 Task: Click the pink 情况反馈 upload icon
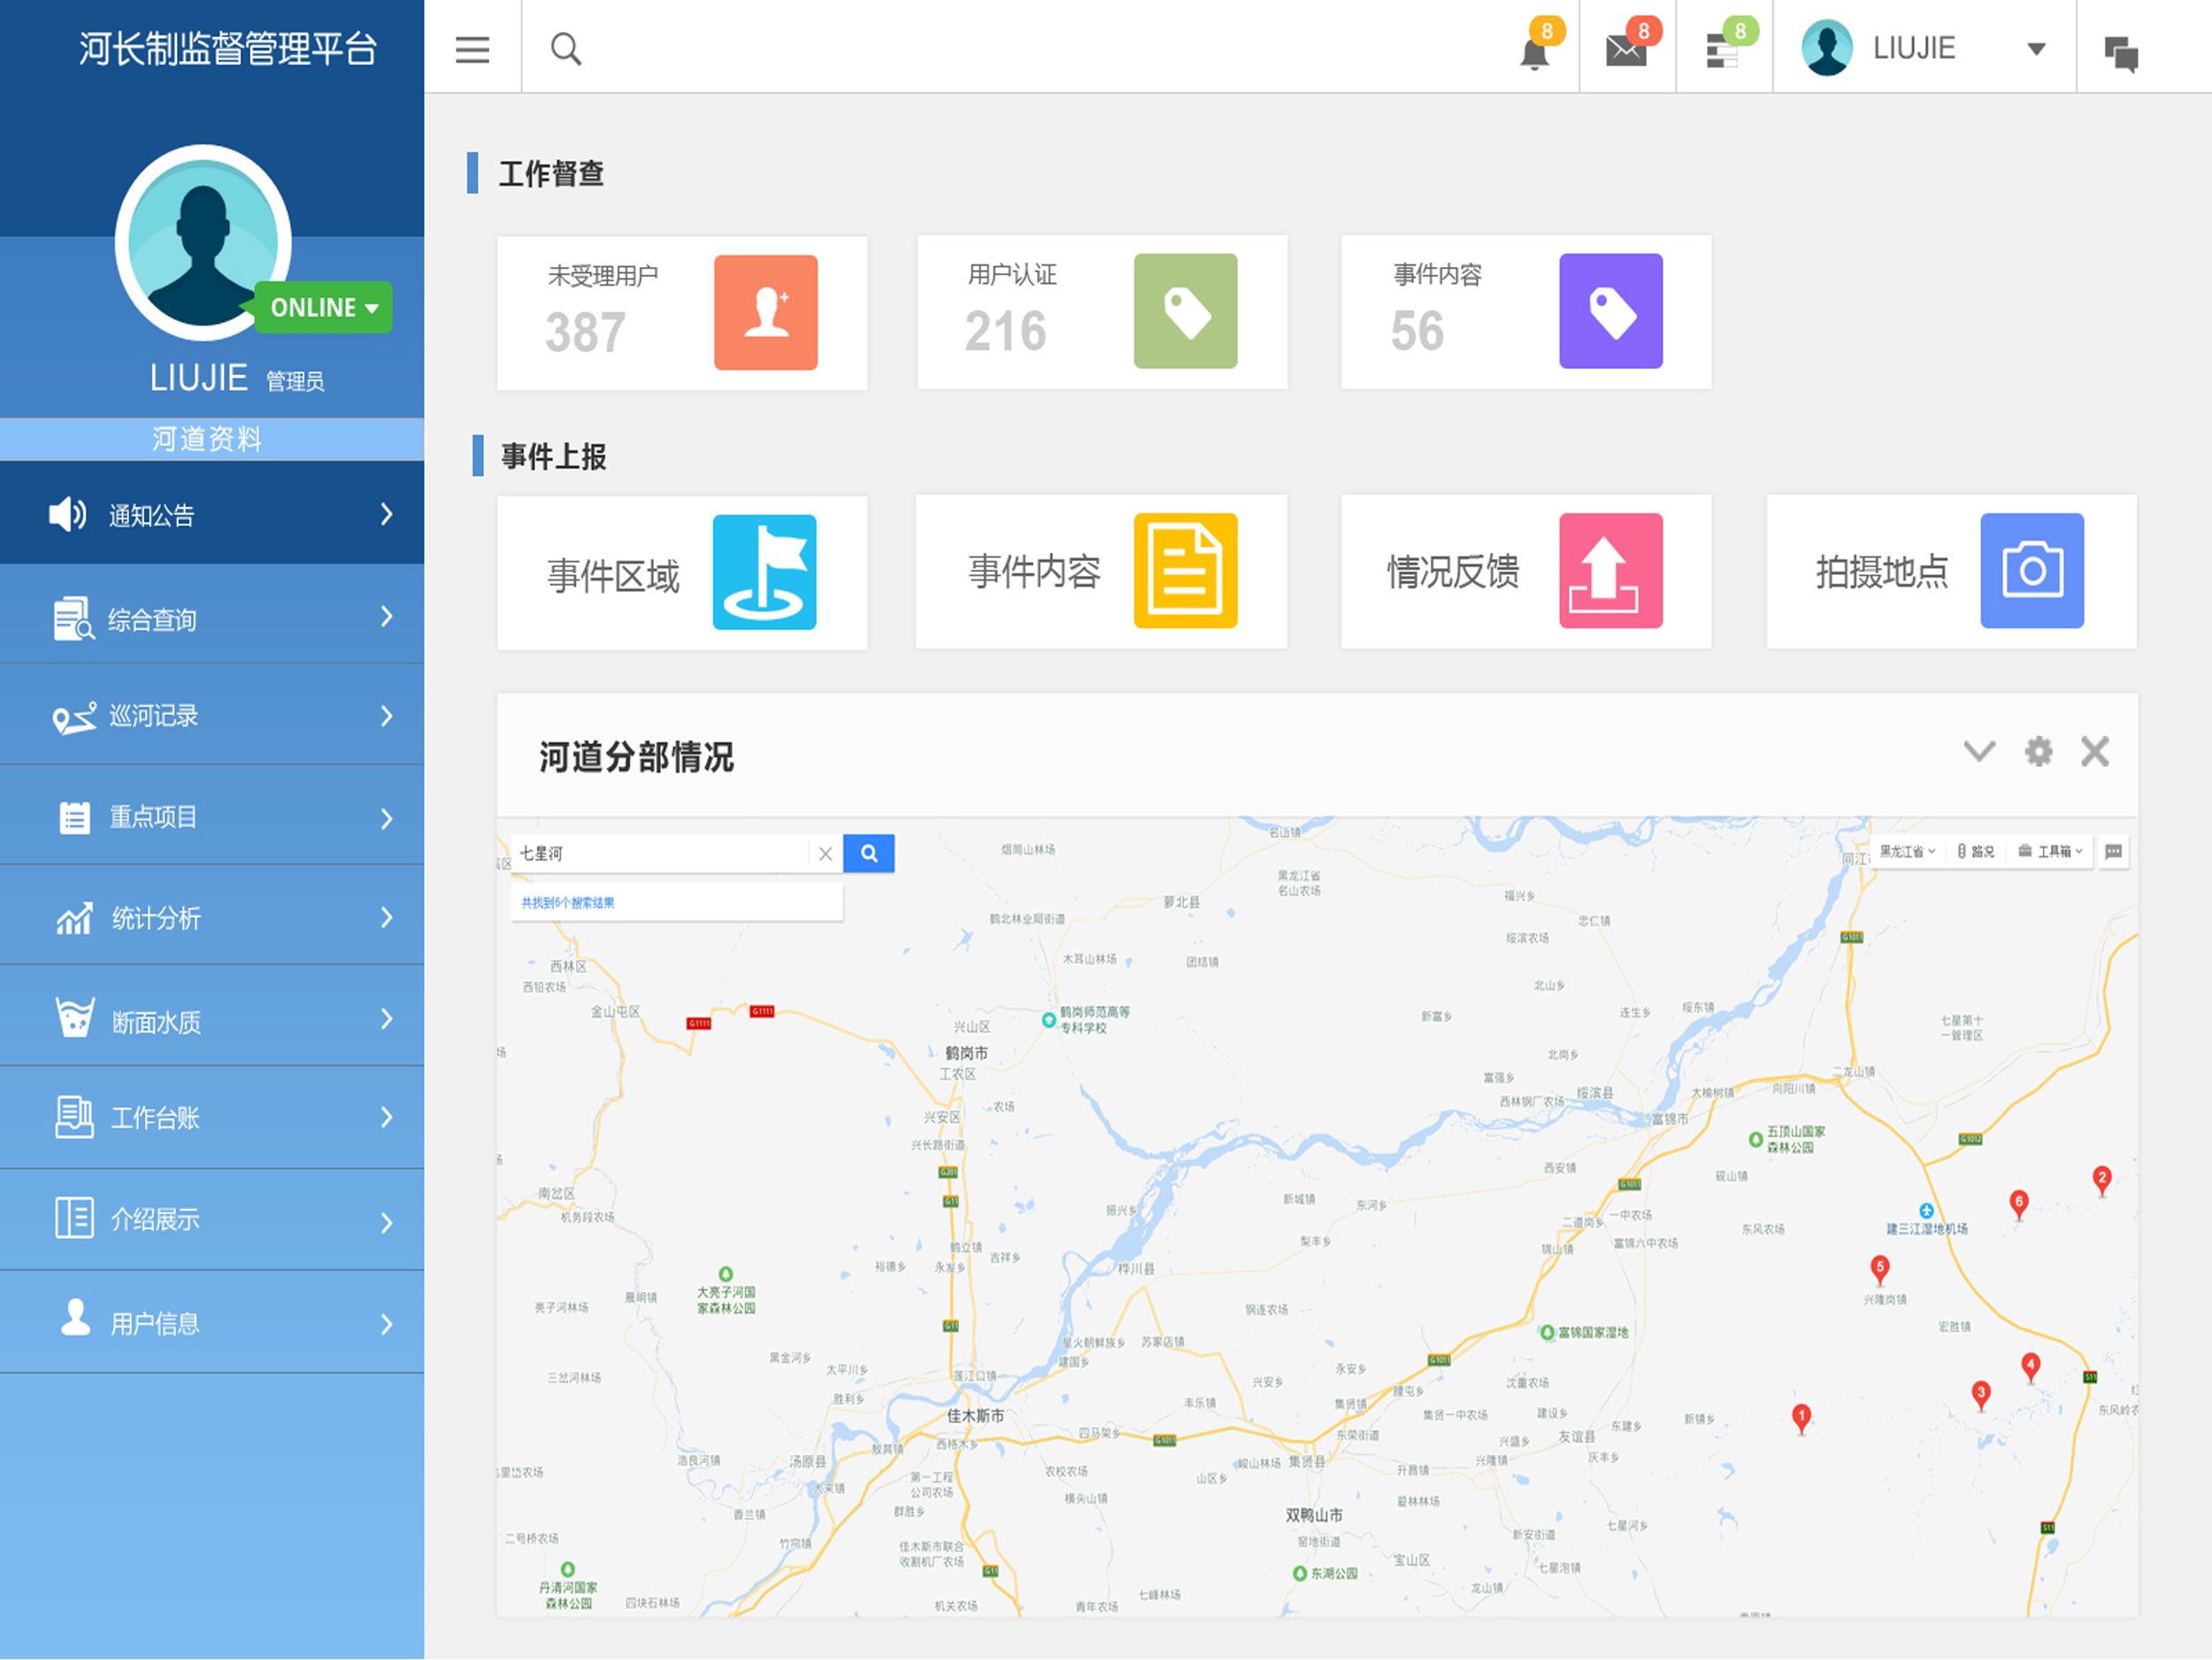[1610, 571]
